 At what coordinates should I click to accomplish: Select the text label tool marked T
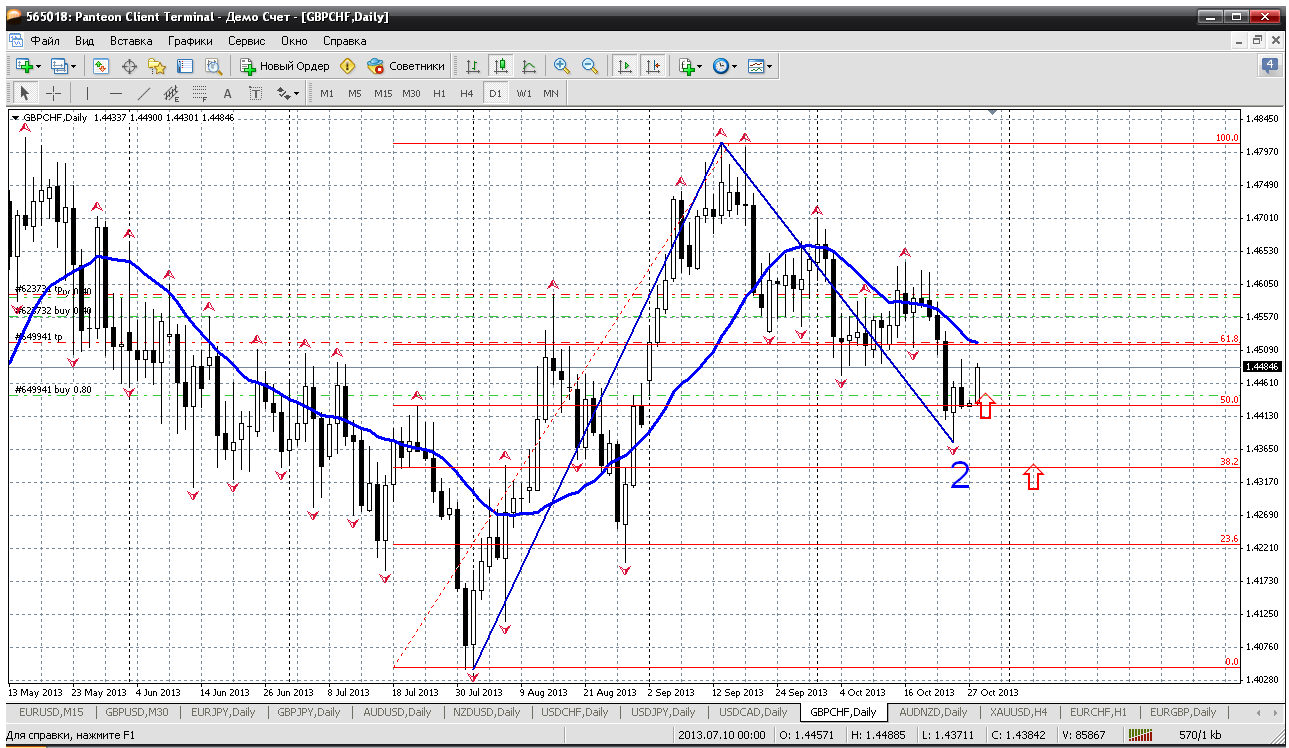pos(256,93)
